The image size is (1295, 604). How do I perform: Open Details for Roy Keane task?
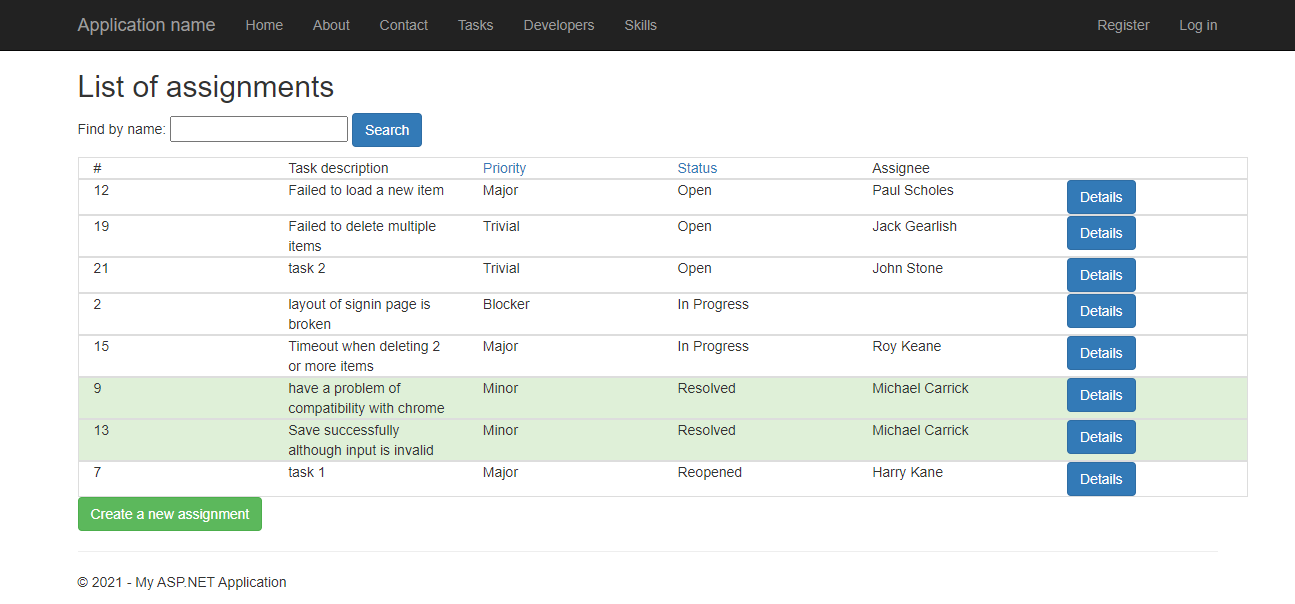[x=1101, y=353]
